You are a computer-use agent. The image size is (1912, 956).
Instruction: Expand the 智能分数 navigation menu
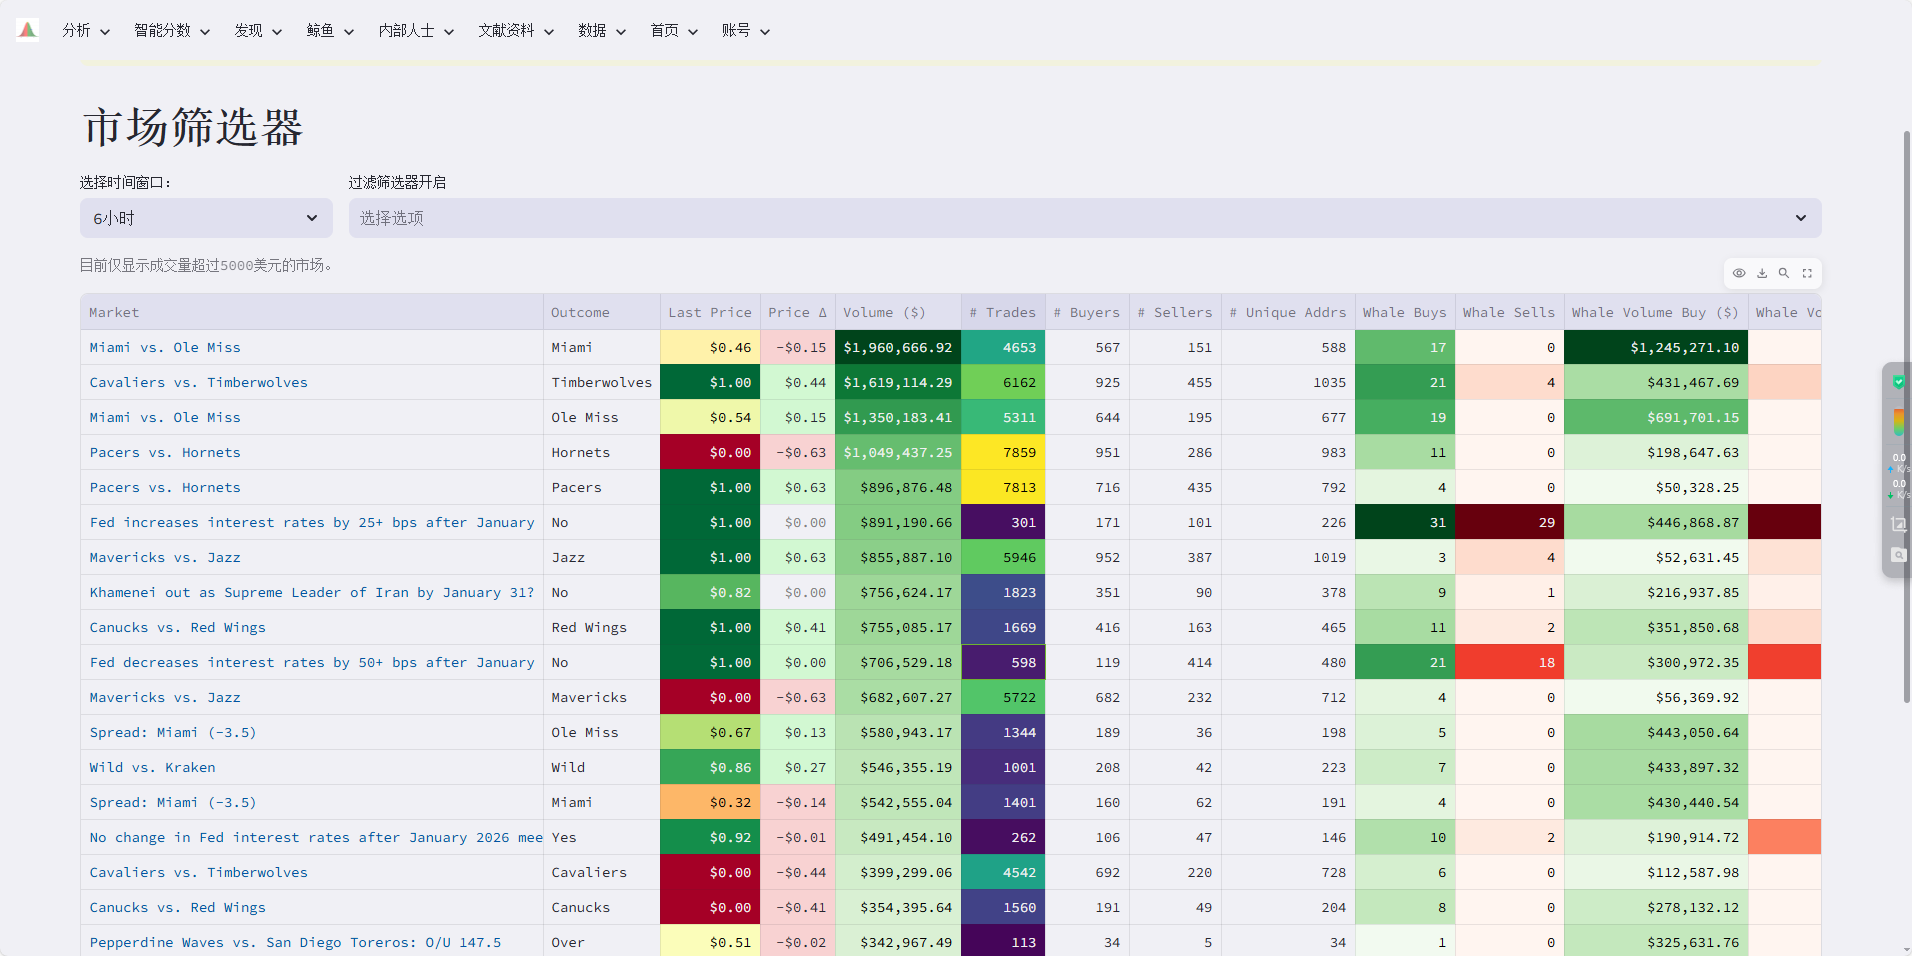pyautogui.click(x=172, y=31)
